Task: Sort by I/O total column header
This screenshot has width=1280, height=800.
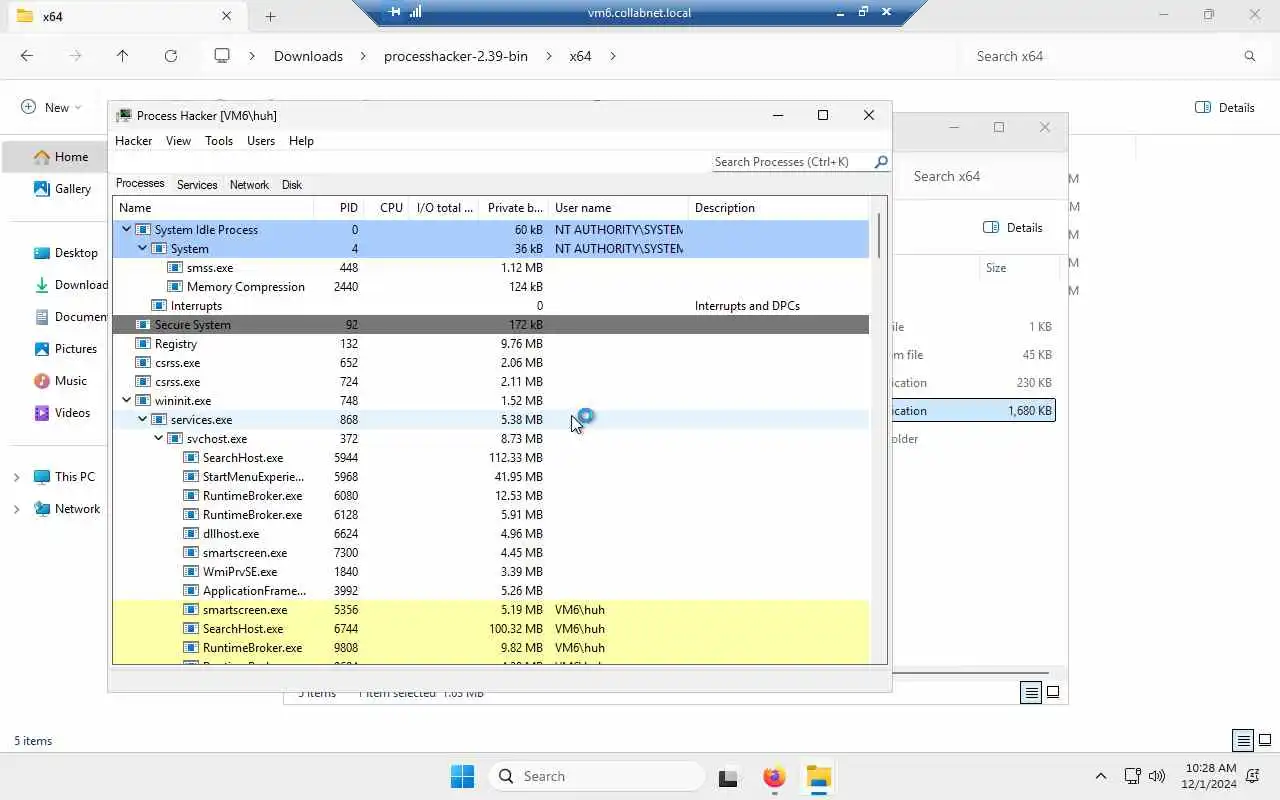Action: click(445, 208)
